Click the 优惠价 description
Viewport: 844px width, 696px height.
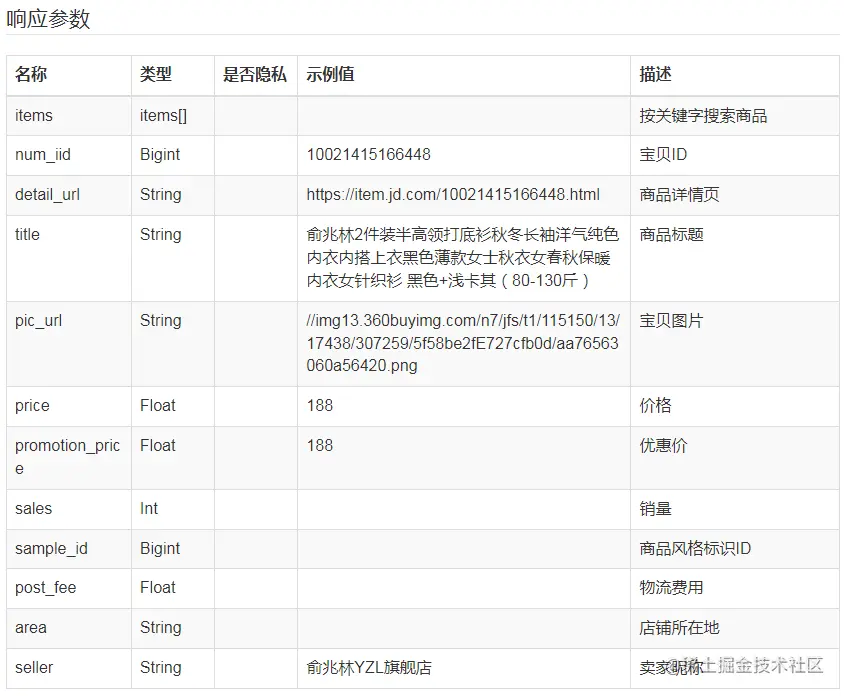point(663,446)
